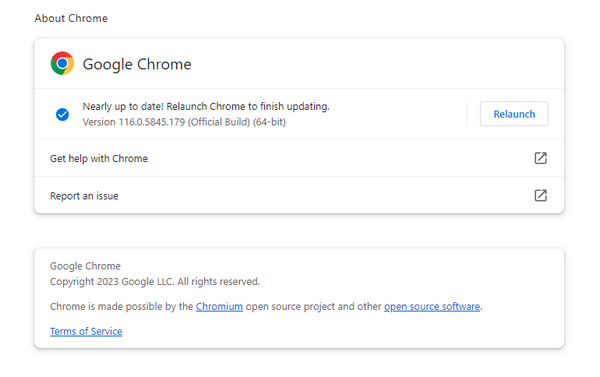Image resolution: width=600 pixels, height=377 pixels.
Task: Open external link icon for Report an issue
Action: [x=540, y=196]
